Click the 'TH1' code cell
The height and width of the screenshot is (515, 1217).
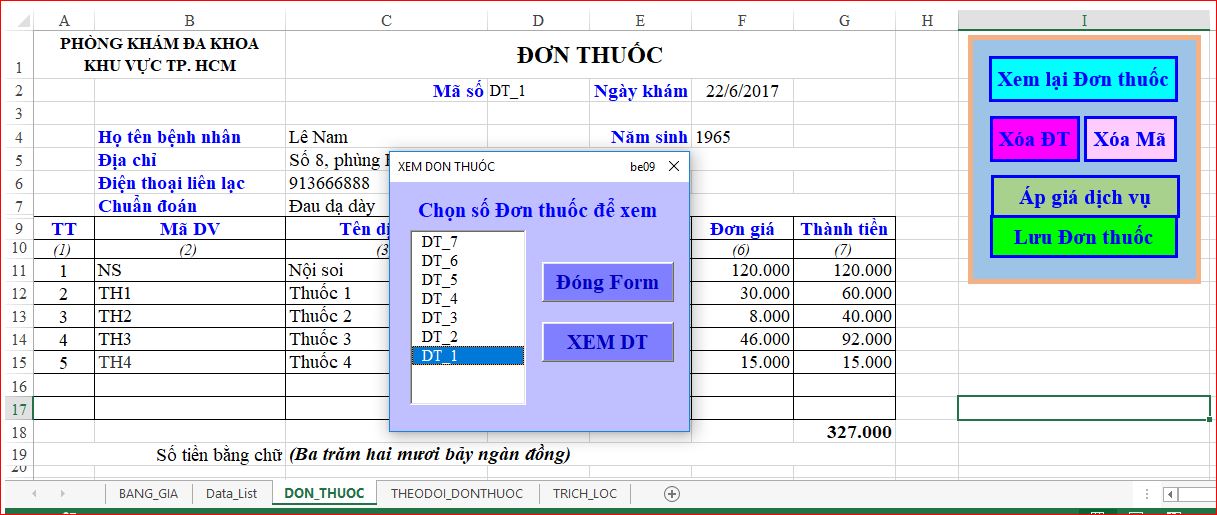[x=190, y=293]
